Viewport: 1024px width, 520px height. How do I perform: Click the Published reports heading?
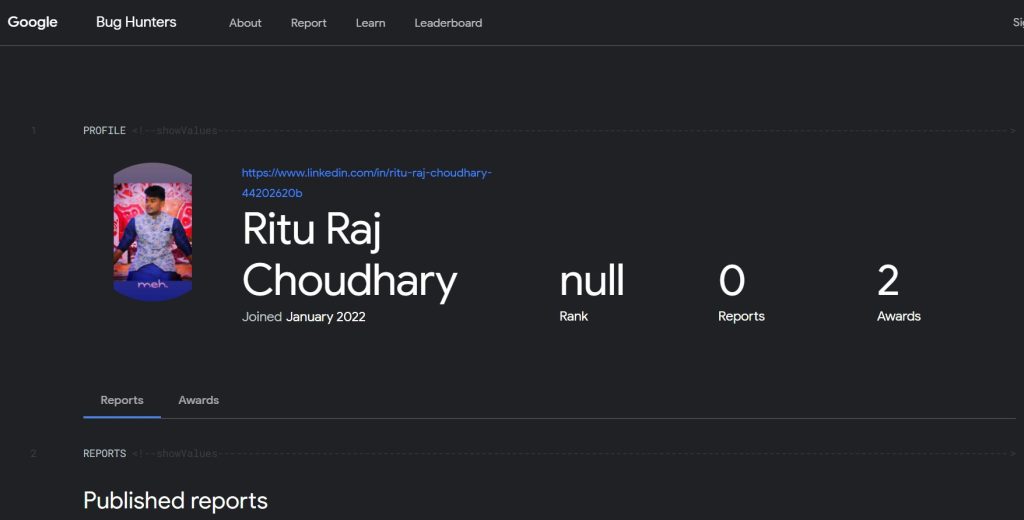tap(175, 500)
